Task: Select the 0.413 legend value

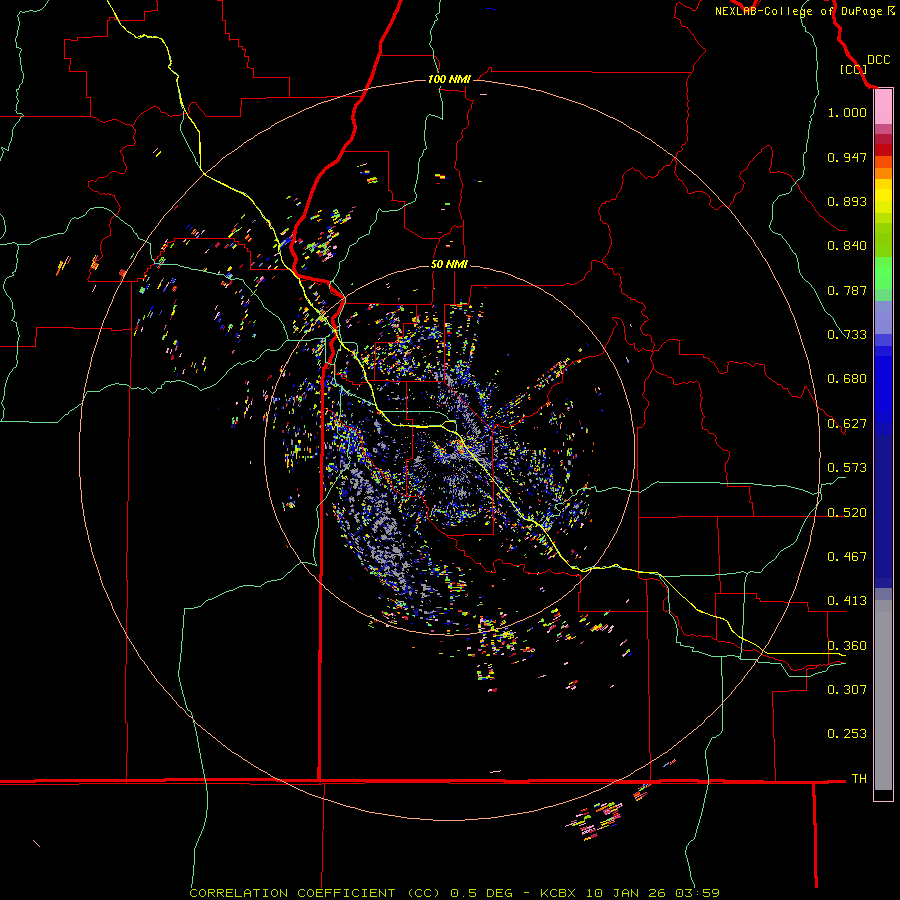Action: [847, 601]
